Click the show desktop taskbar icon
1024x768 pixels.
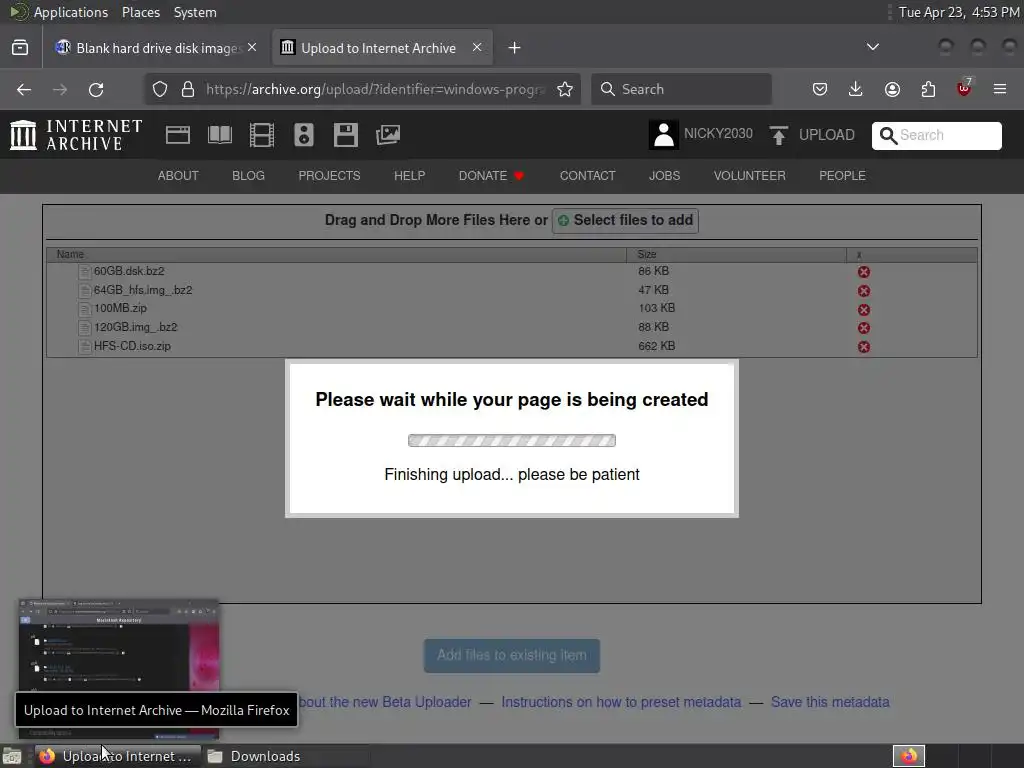12,756
